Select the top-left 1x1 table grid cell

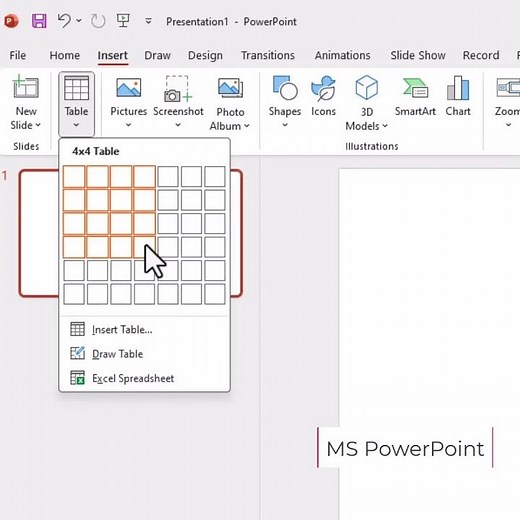pyautogui.click(x=74, y=176)
